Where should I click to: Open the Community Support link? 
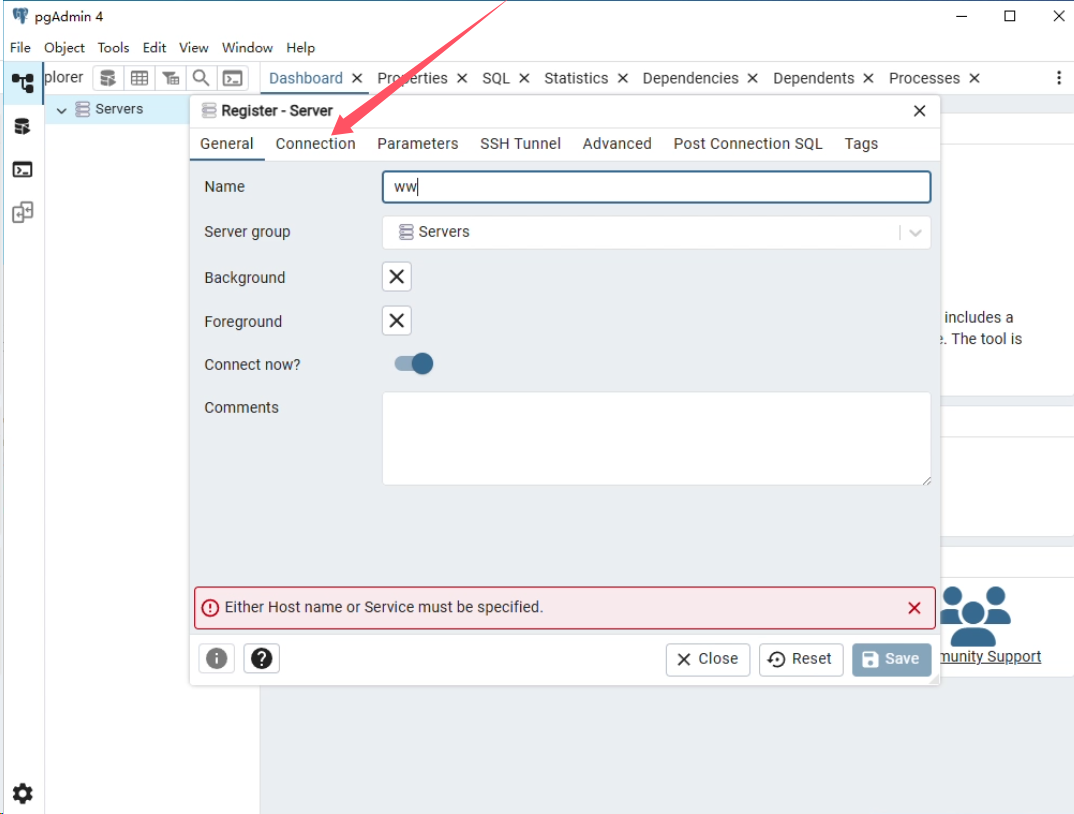coord(990,656)
